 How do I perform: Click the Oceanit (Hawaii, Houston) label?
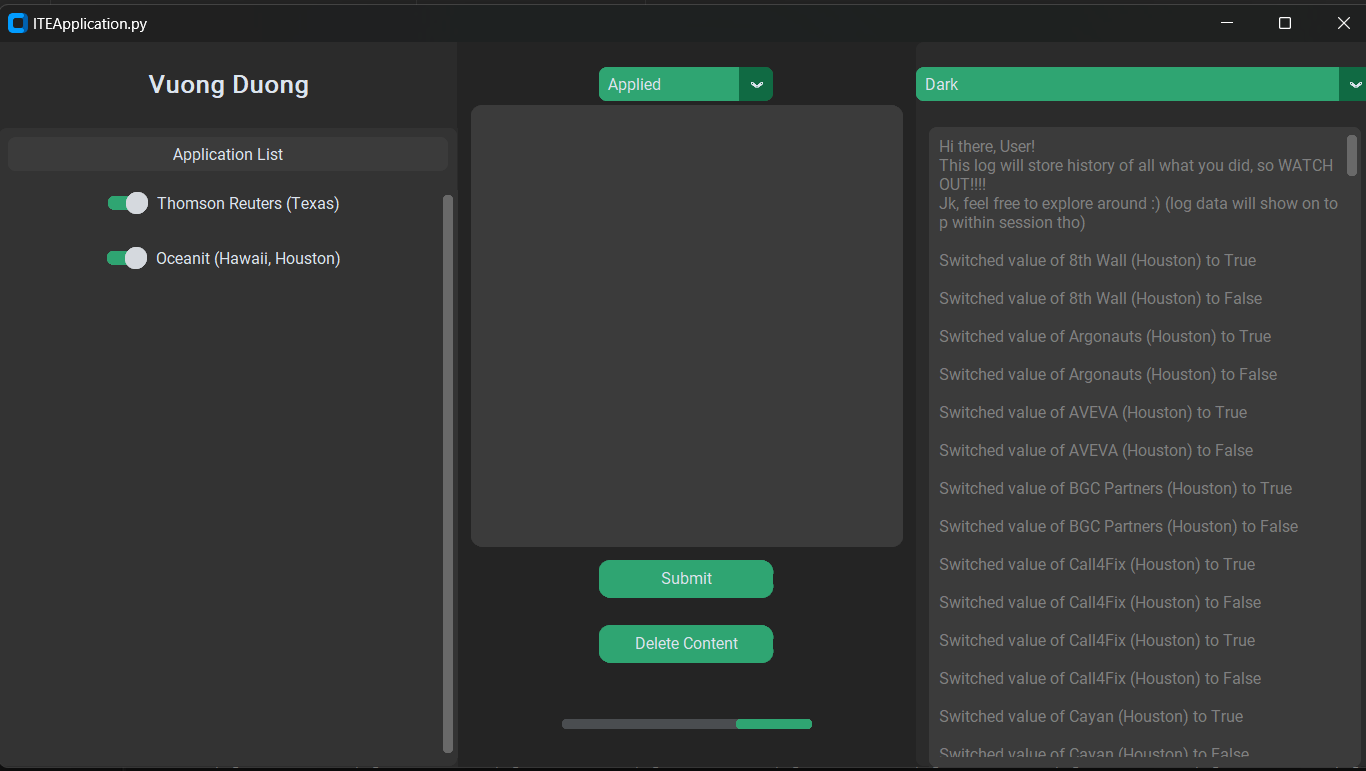246,258
